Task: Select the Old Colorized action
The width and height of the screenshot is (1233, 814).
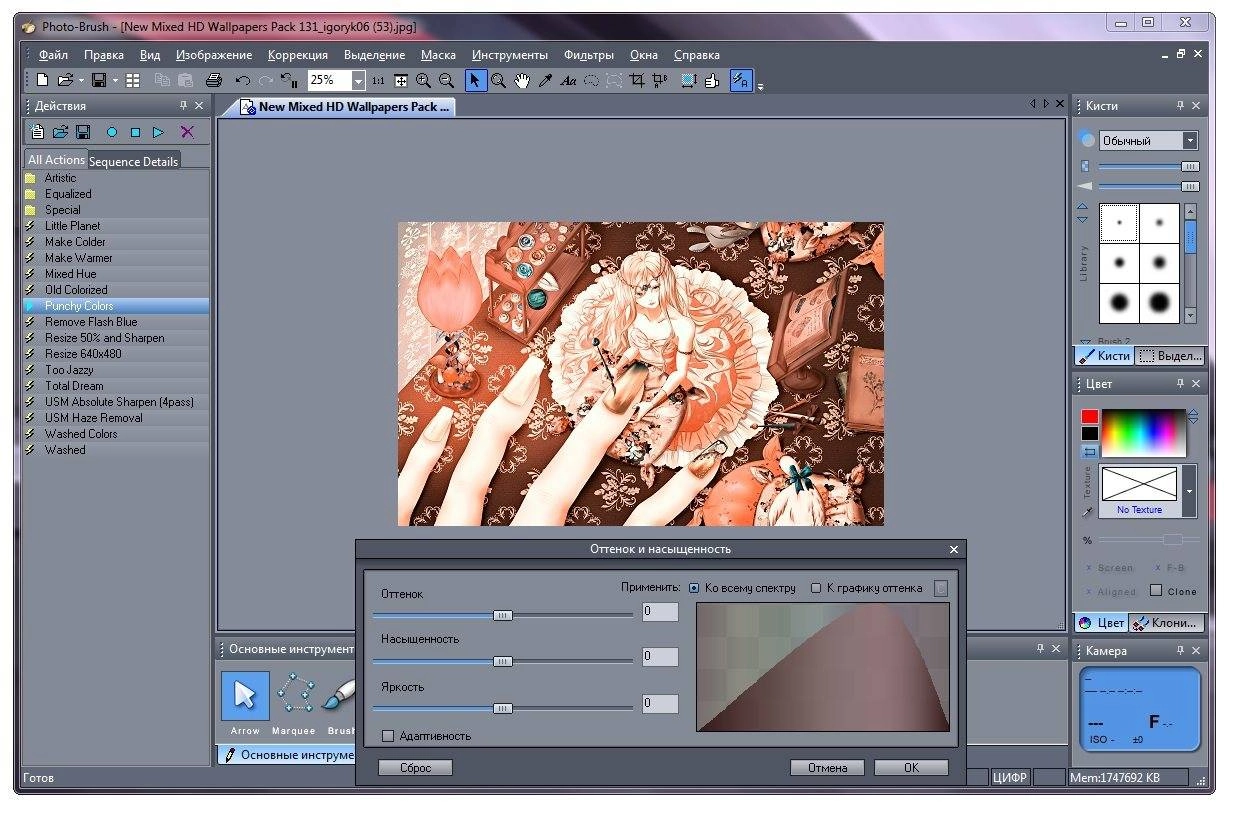Action: (116, 290)
